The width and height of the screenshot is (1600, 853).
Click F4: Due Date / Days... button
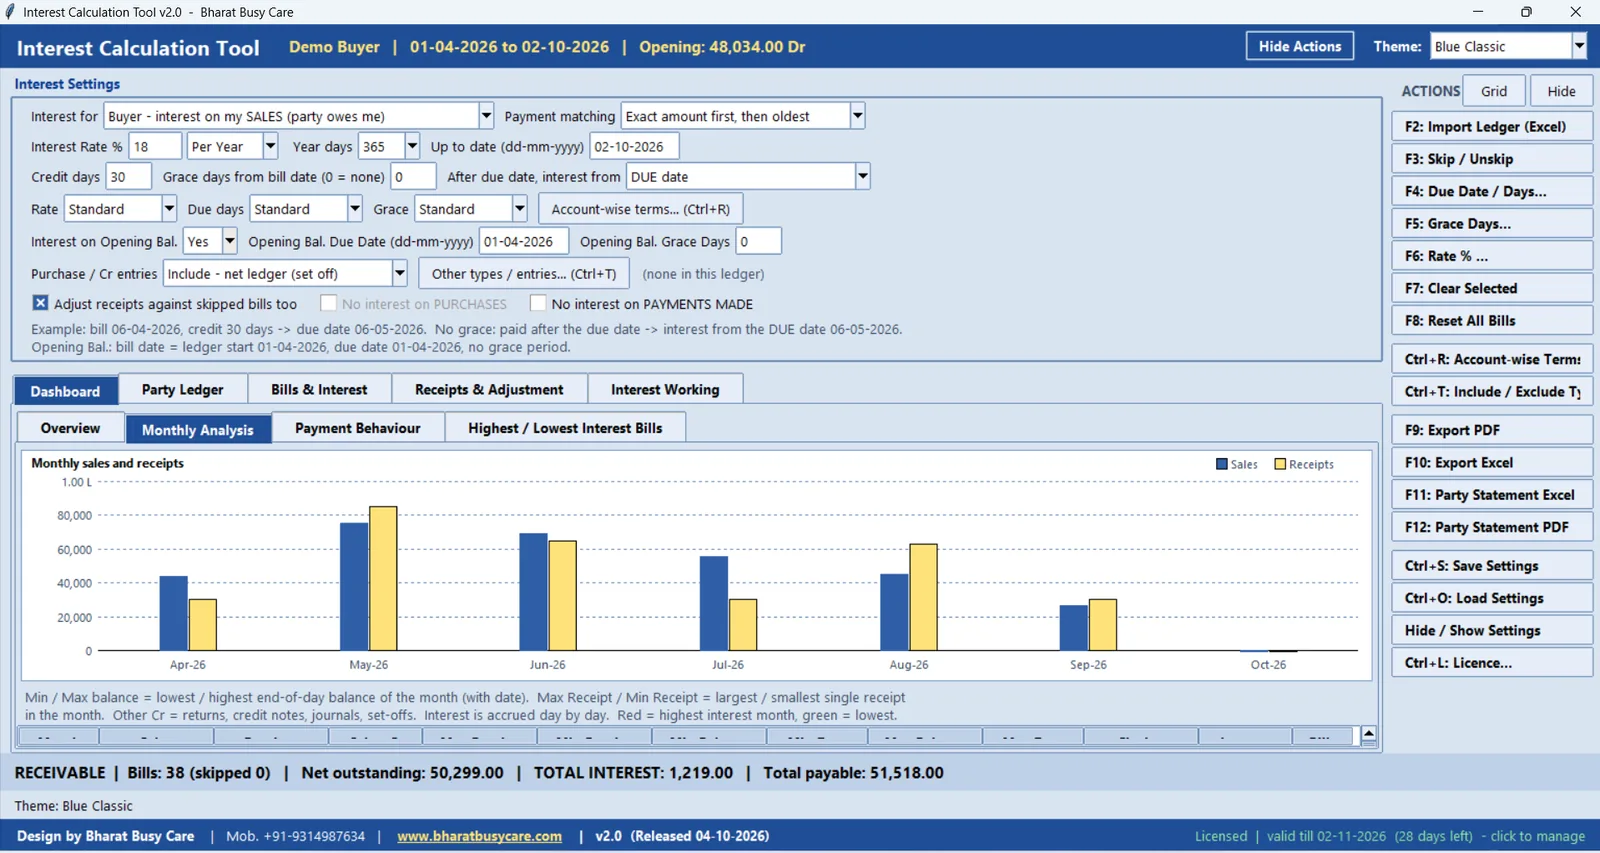coord(1492,191)
